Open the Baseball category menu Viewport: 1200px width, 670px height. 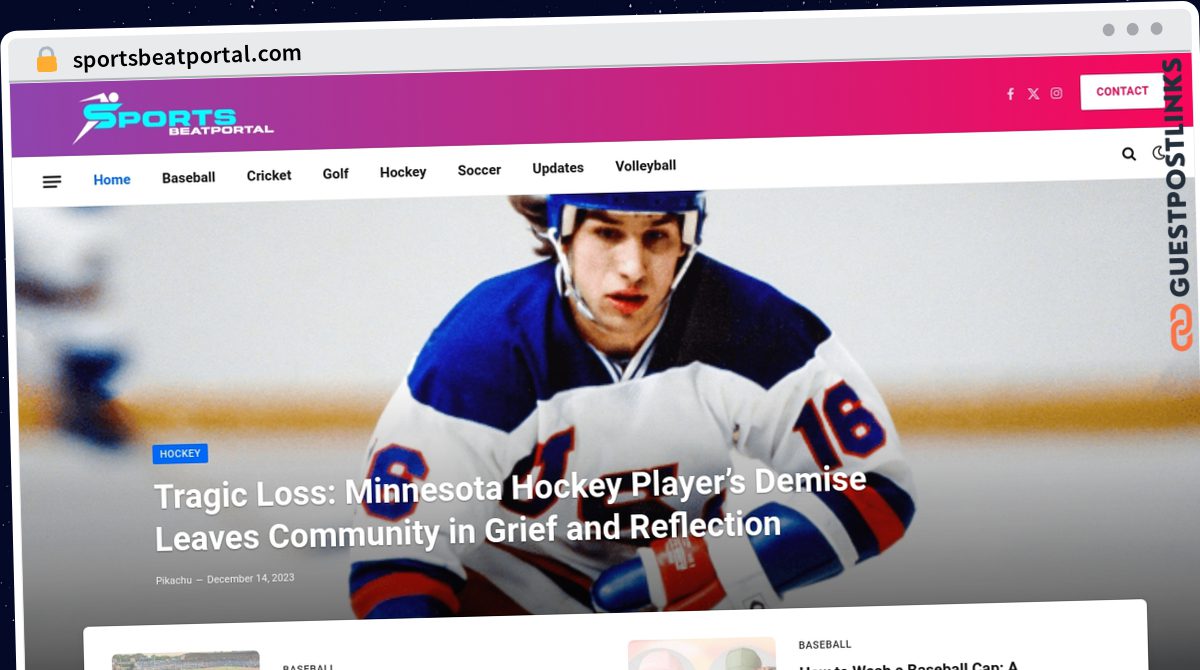pyautogui.click(x=189, y=177)
